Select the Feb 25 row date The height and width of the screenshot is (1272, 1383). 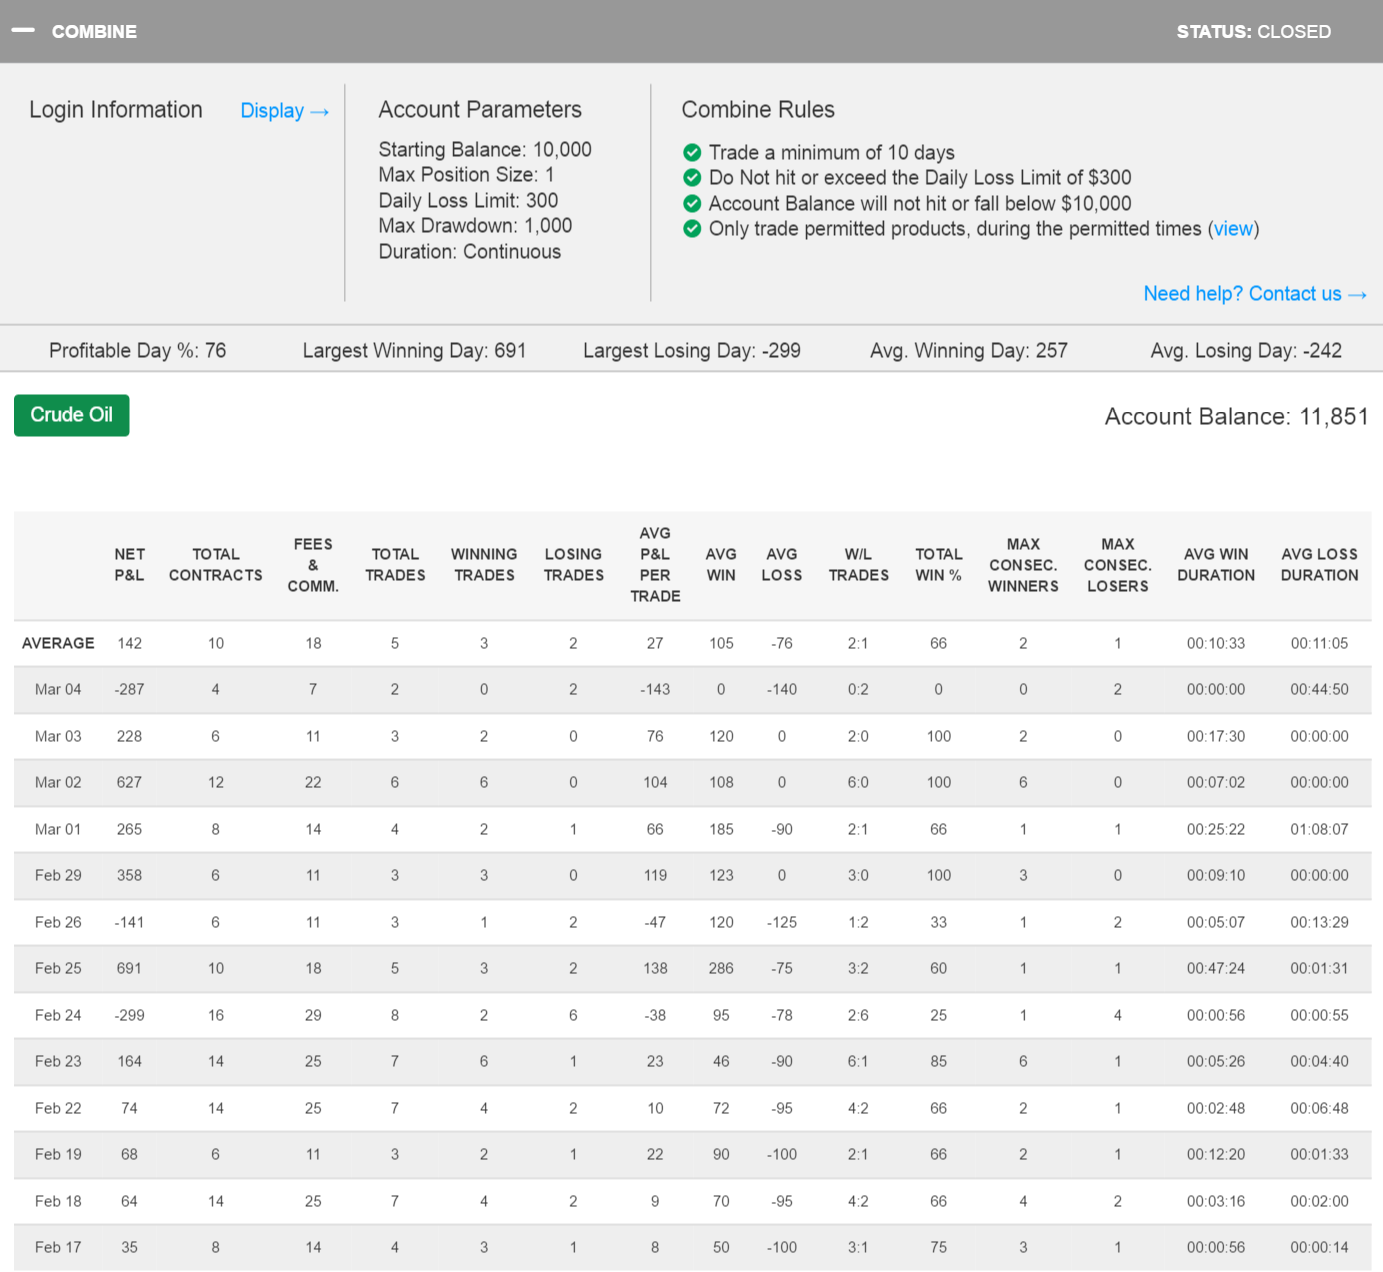coord(58,968)
